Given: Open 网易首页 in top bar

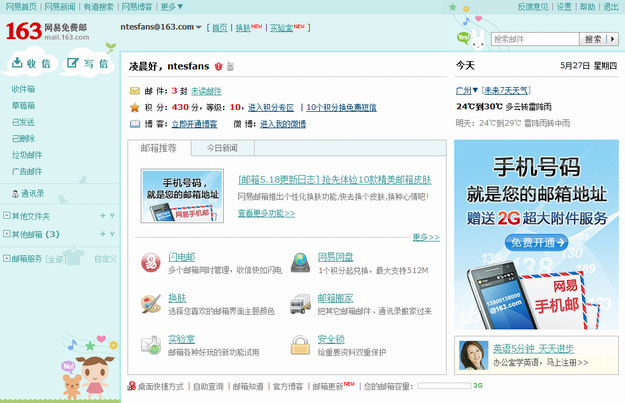Looking at the screenshot, I should 21,7.
